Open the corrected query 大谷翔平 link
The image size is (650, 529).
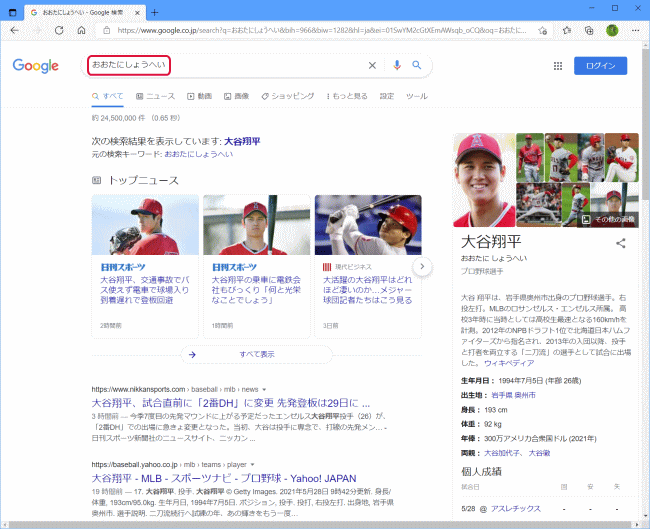[x=242, y=141]
